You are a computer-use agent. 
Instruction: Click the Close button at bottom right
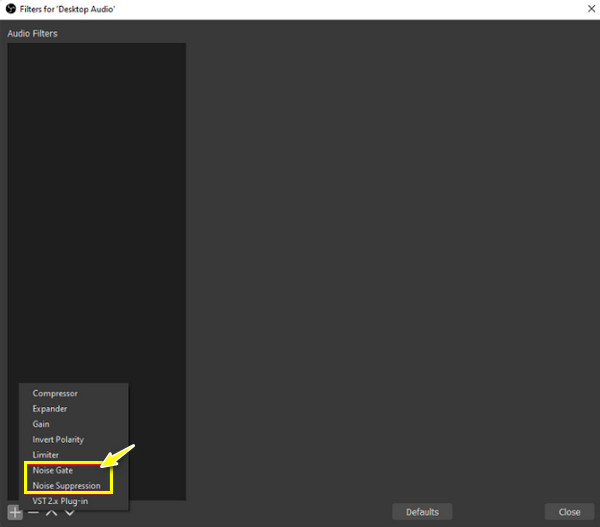click(569, 512)
